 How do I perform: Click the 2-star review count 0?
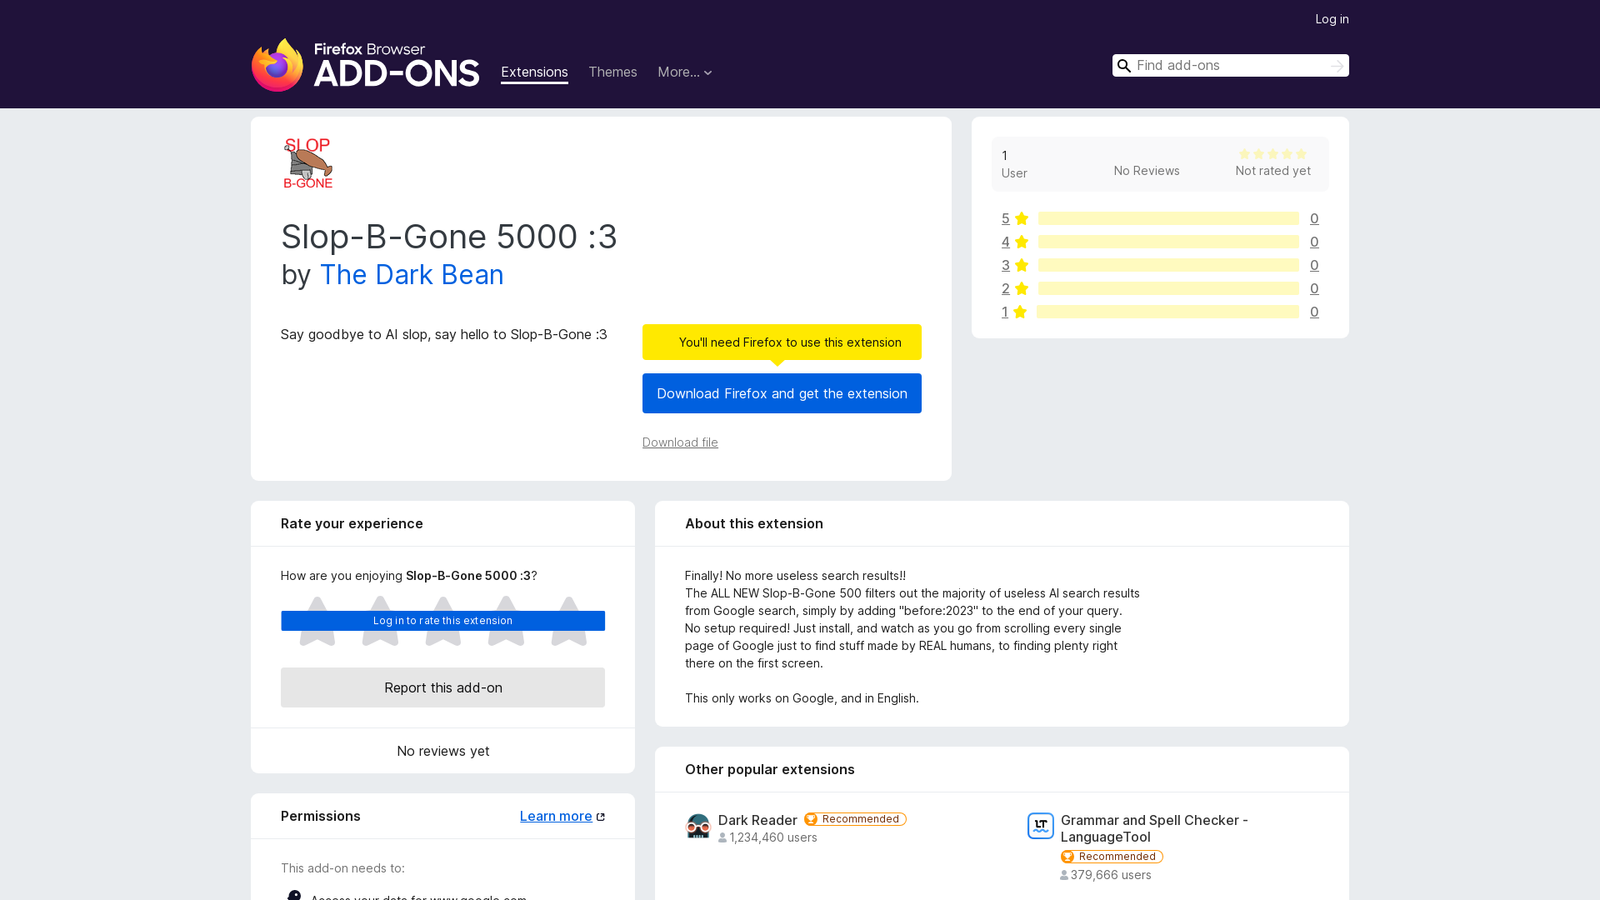(x=1314, y=289)
